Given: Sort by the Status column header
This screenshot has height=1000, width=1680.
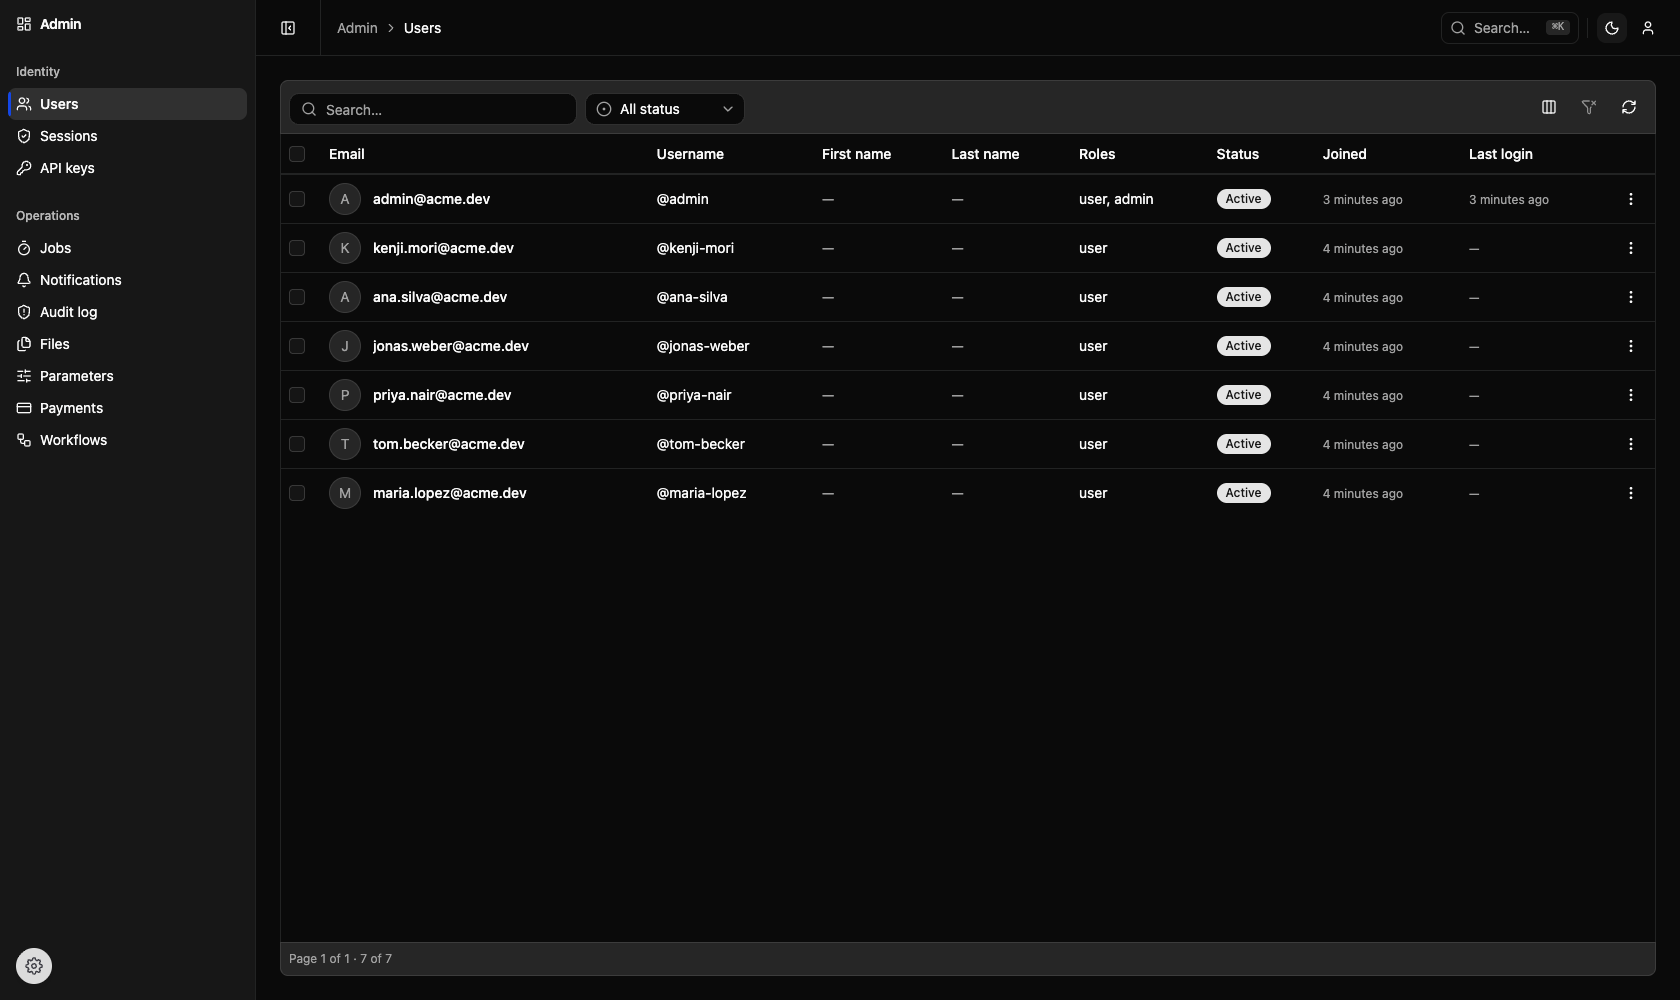Looking at the screenshot, I should [1237, 154].
